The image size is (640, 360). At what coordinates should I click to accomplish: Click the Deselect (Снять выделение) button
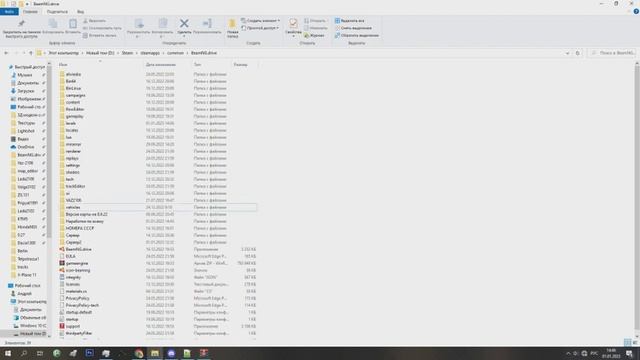tap(353, 28)
